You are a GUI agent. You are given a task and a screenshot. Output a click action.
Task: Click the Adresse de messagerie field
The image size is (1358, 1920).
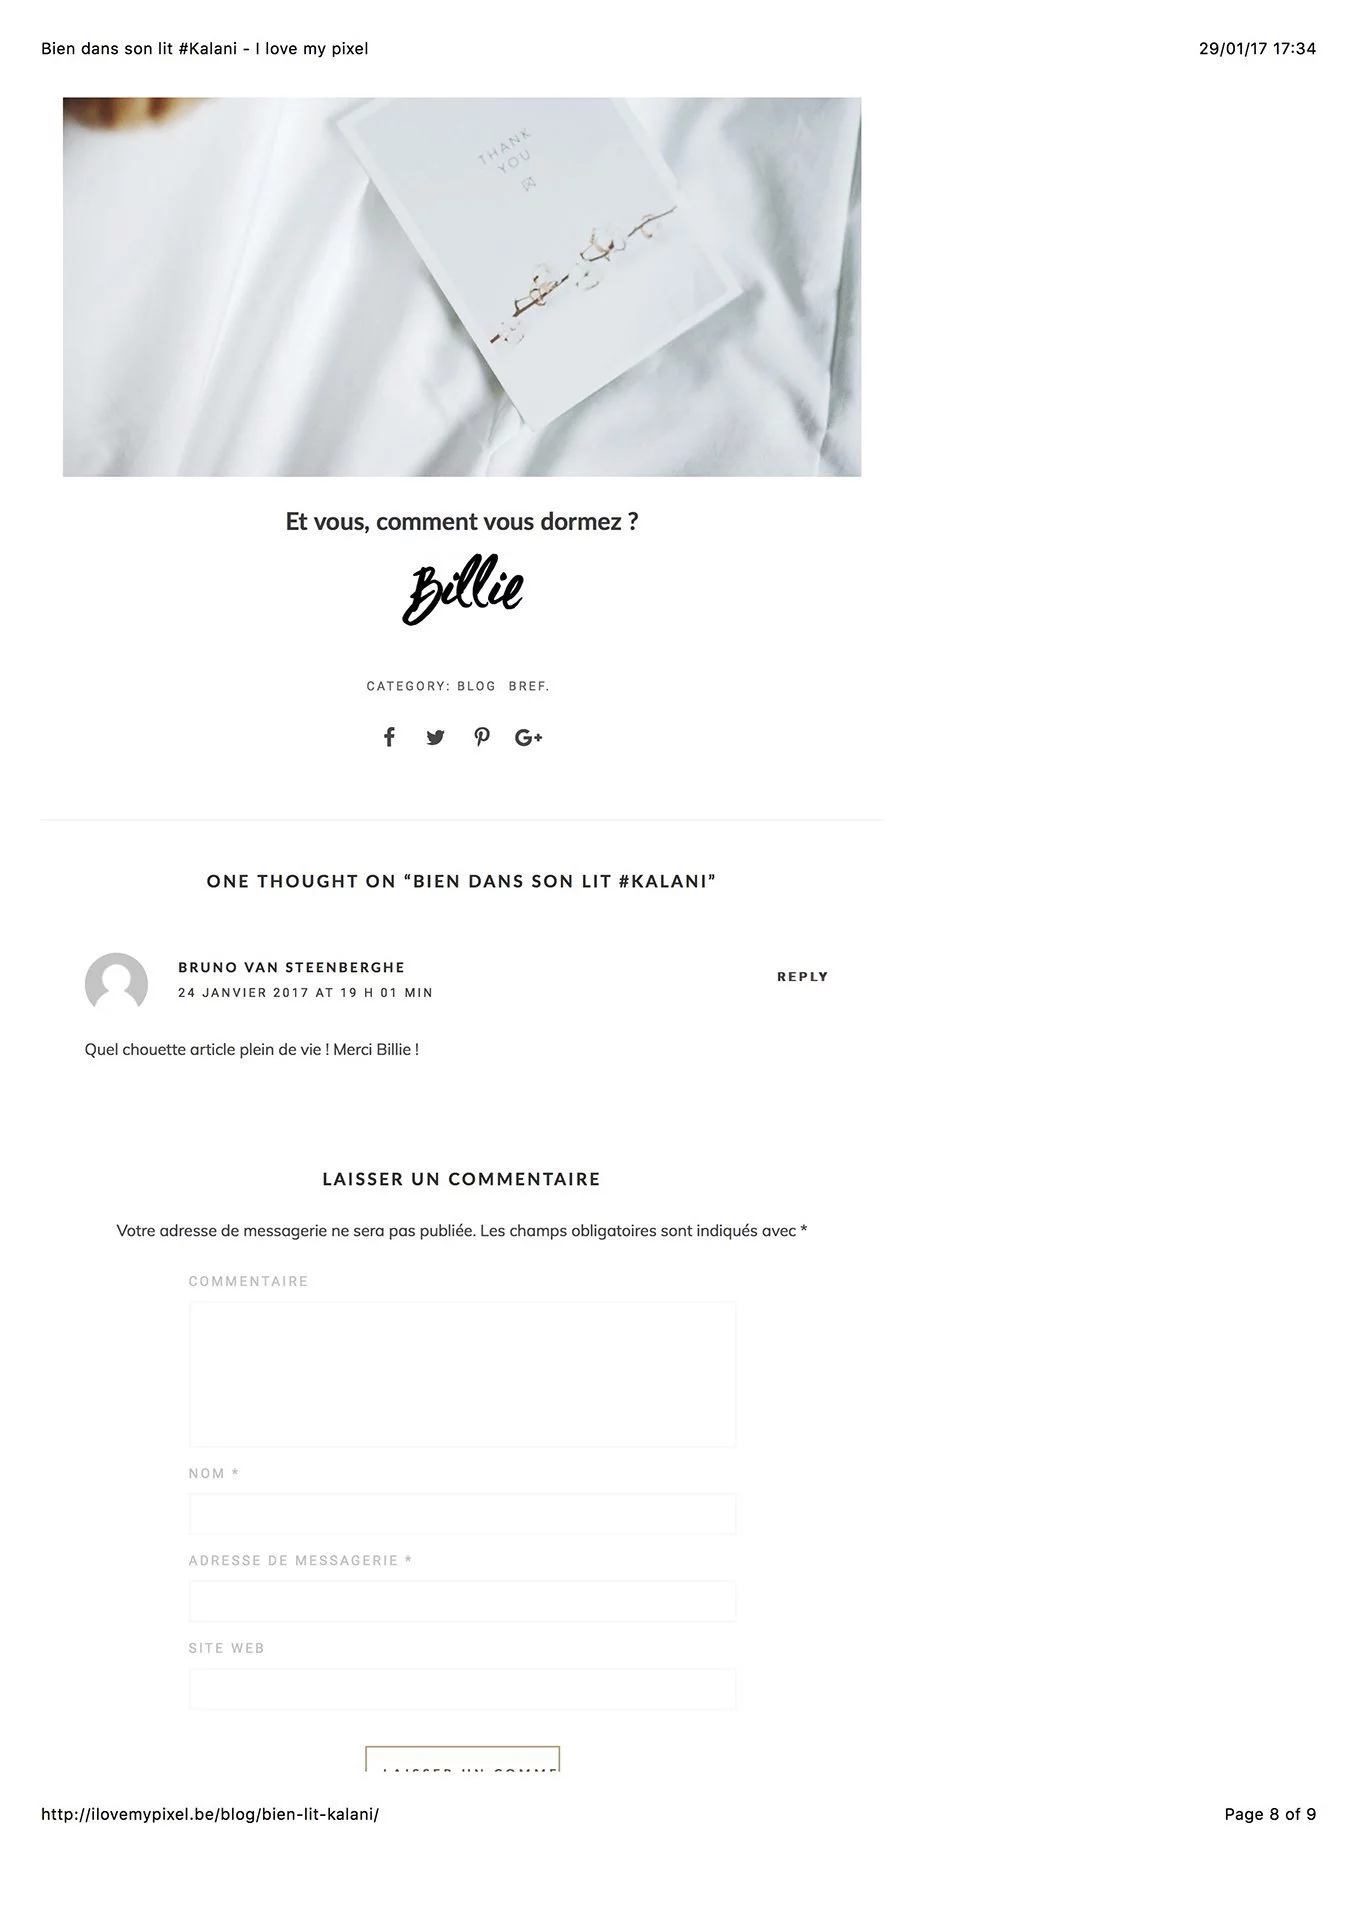click(x=462, y=1601)
